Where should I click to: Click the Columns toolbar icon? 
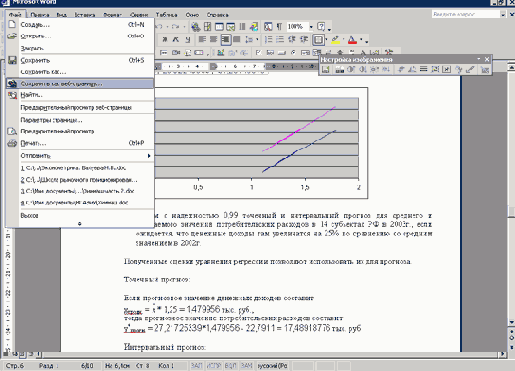[242, 26]
